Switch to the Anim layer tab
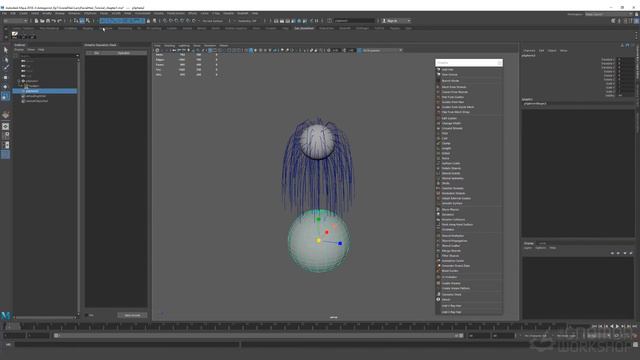This screenshot has height=360, width=640. [x=542, y=243]
